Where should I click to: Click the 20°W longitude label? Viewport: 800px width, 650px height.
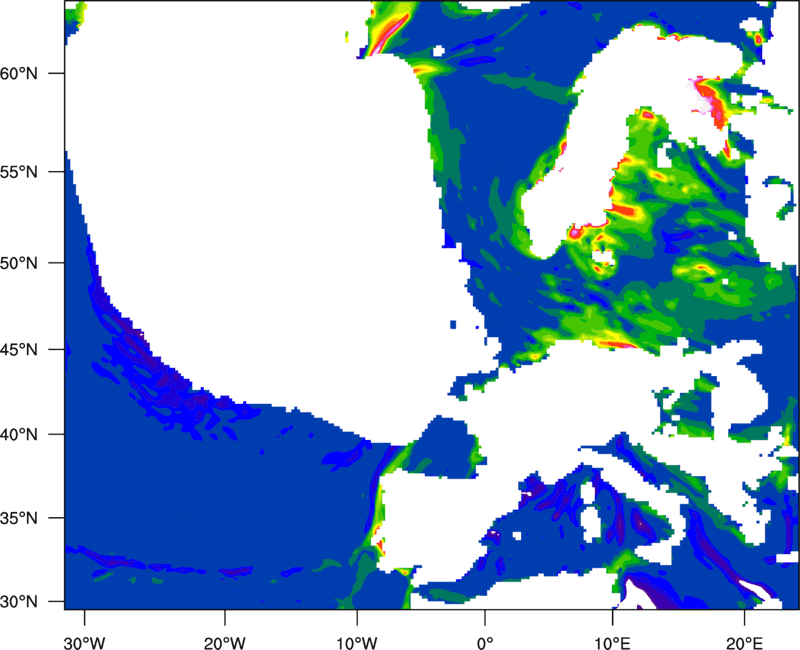tap(225, 643)
